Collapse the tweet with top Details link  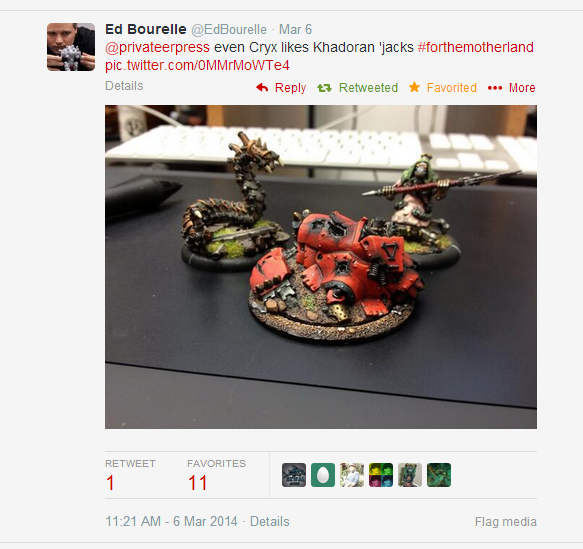pyautogui.click(x=124, y=86)
